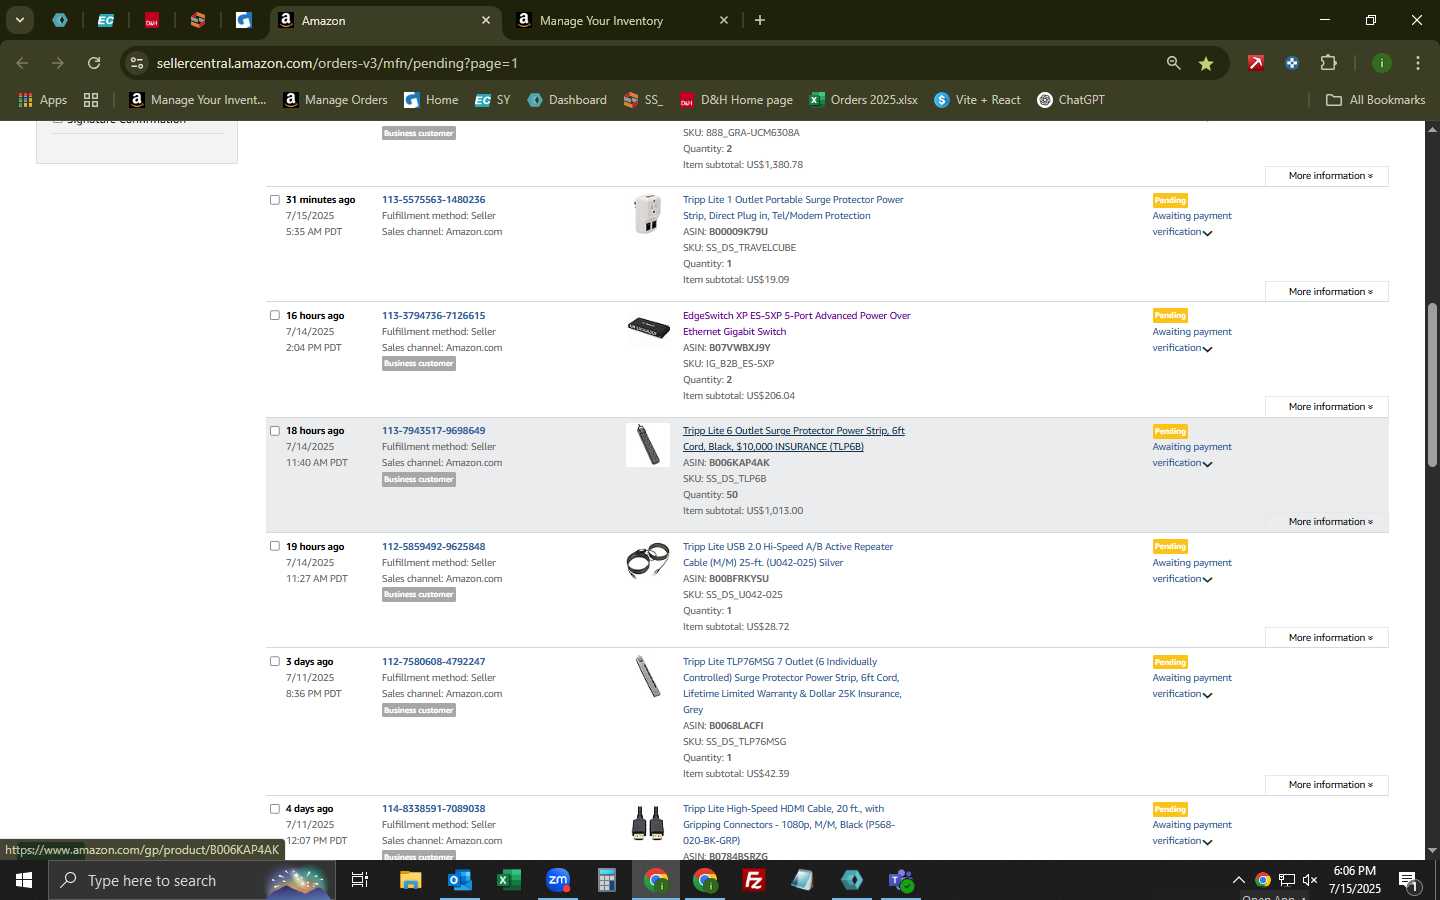Screen dimensions: 1440x900
Task: Expand More information for EdgeSwitch order
Action: [x=1327, y=407]
